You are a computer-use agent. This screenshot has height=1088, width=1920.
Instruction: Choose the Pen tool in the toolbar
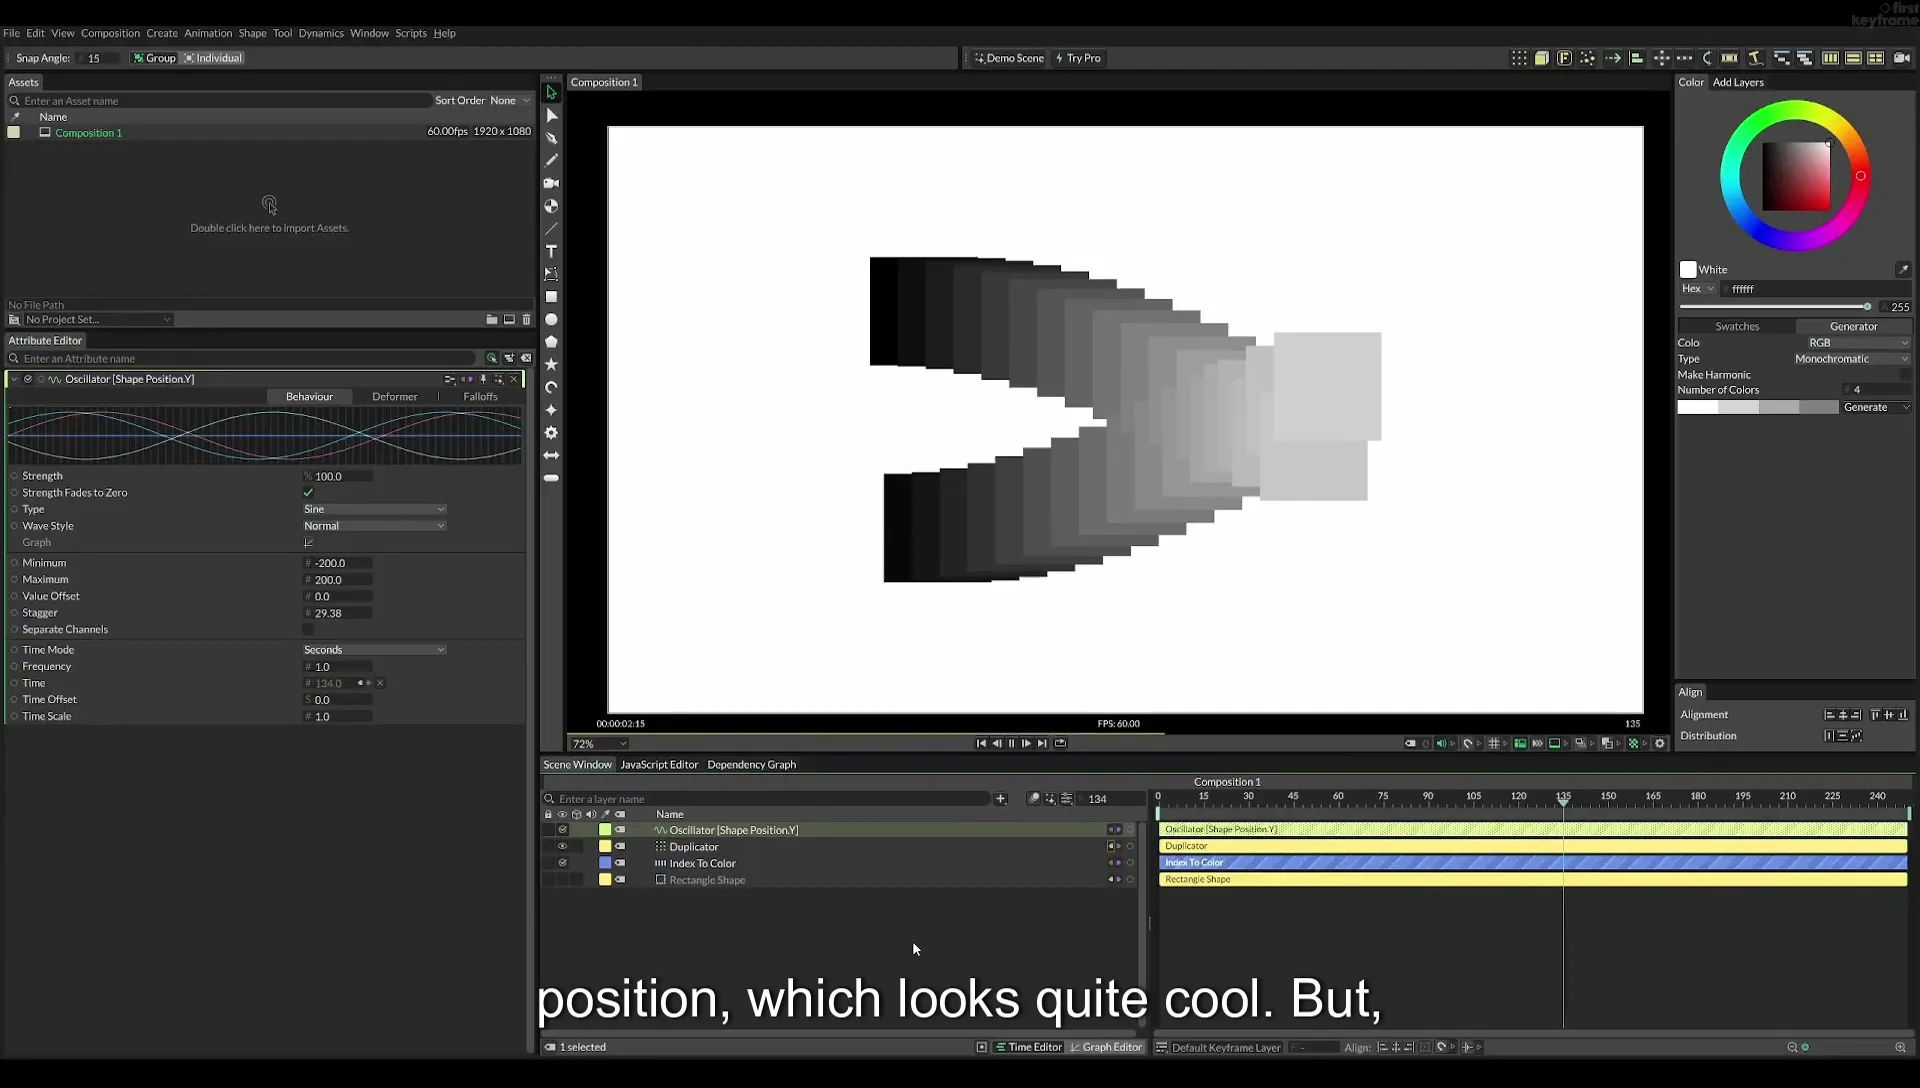coord(551,138)
